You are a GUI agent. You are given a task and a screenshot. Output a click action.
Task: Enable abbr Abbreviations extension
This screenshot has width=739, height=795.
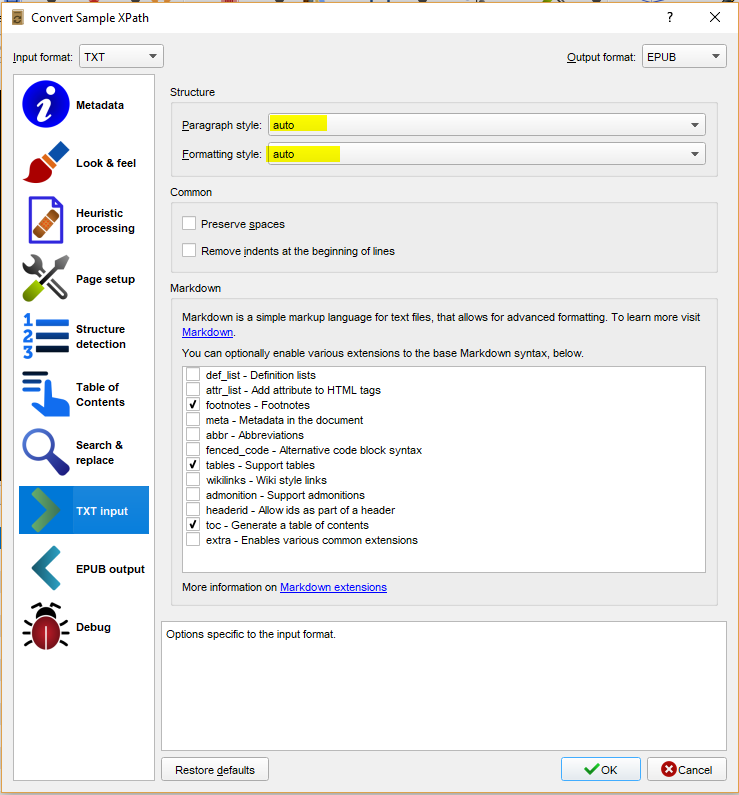[x=193, y=435]
